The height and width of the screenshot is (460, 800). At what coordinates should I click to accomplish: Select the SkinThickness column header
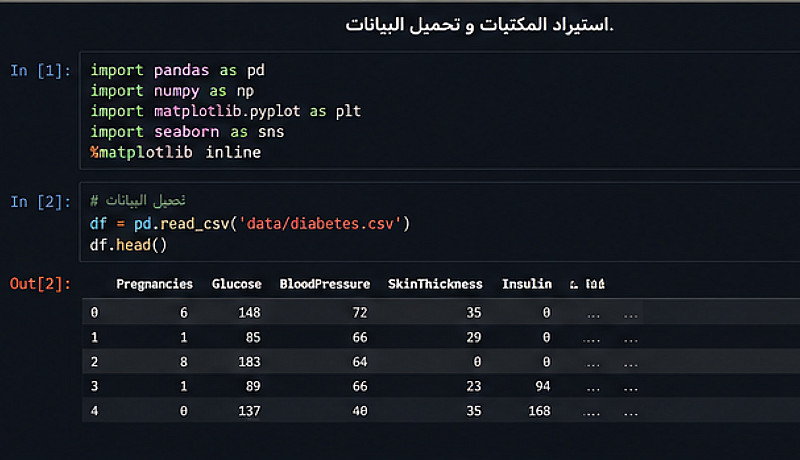(435, 285)
